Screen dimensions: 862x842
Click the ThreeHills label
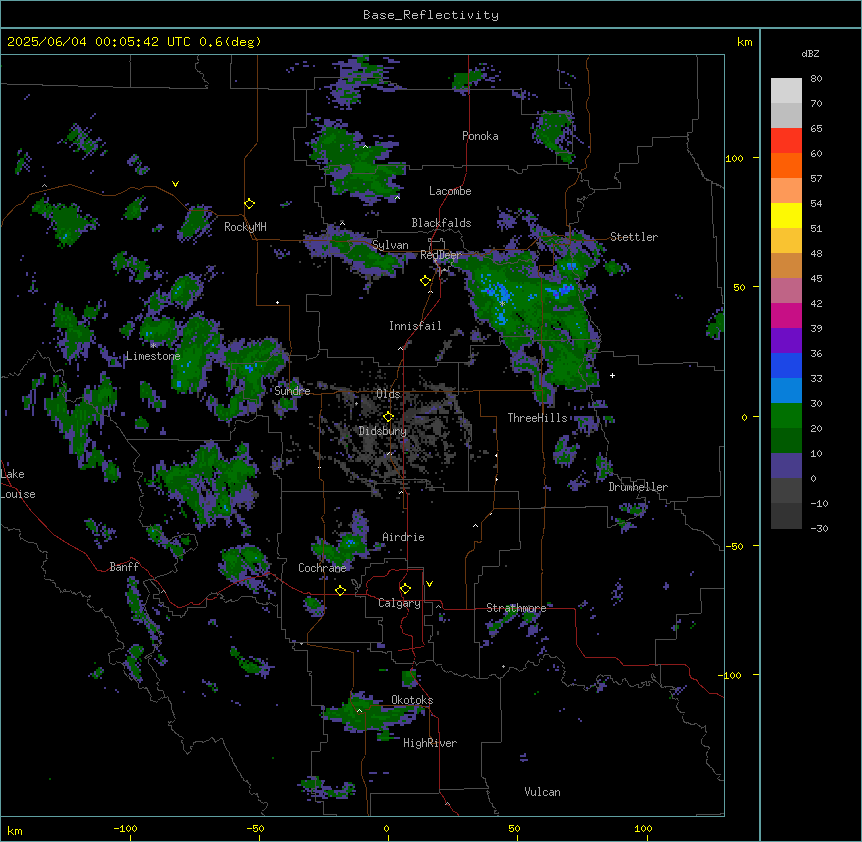[x=537, y=418]
